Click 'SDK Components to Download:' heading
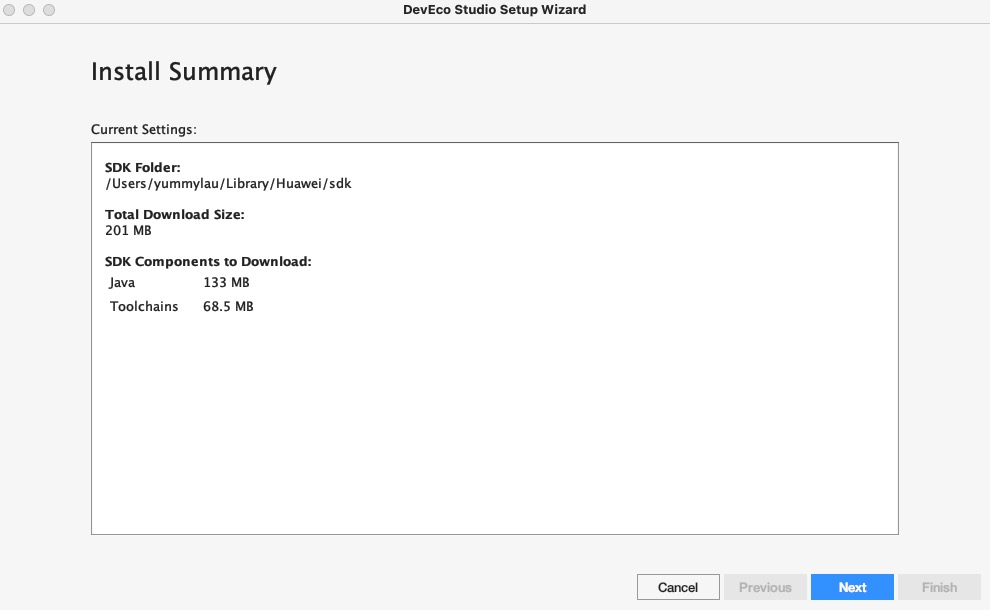990x610 pixels. coord(208,261)
